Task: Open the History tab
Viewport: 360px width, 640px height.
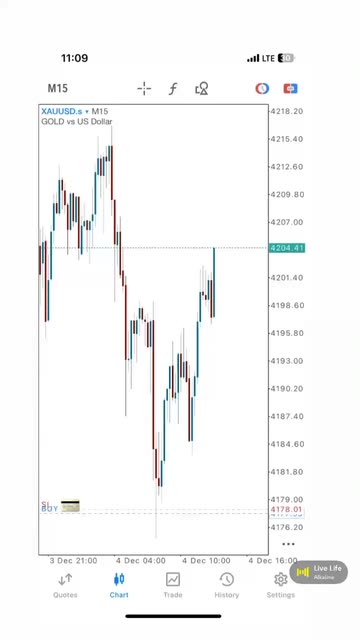Action: (227, 585)
